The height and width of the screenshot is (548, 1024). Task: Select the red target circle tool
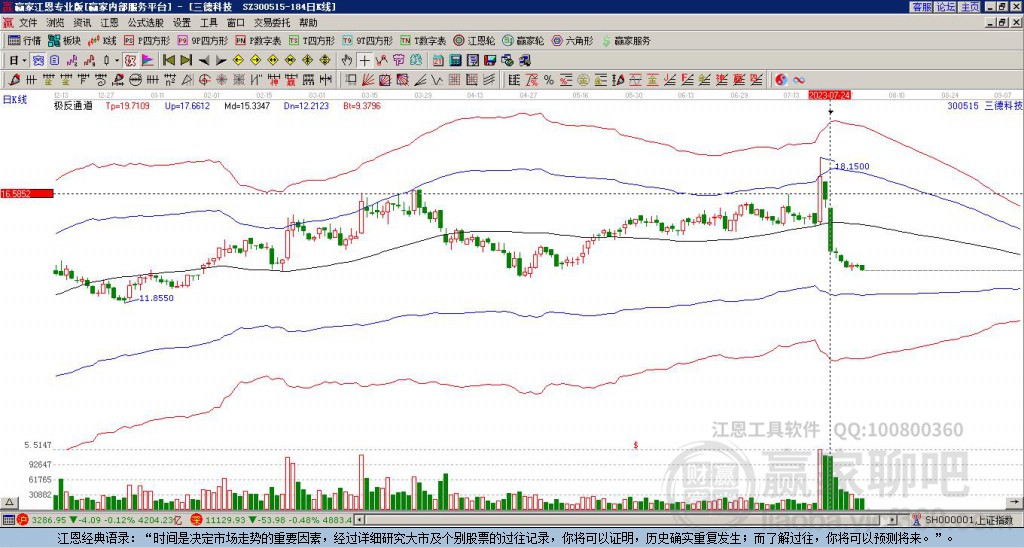click(204, 80)
